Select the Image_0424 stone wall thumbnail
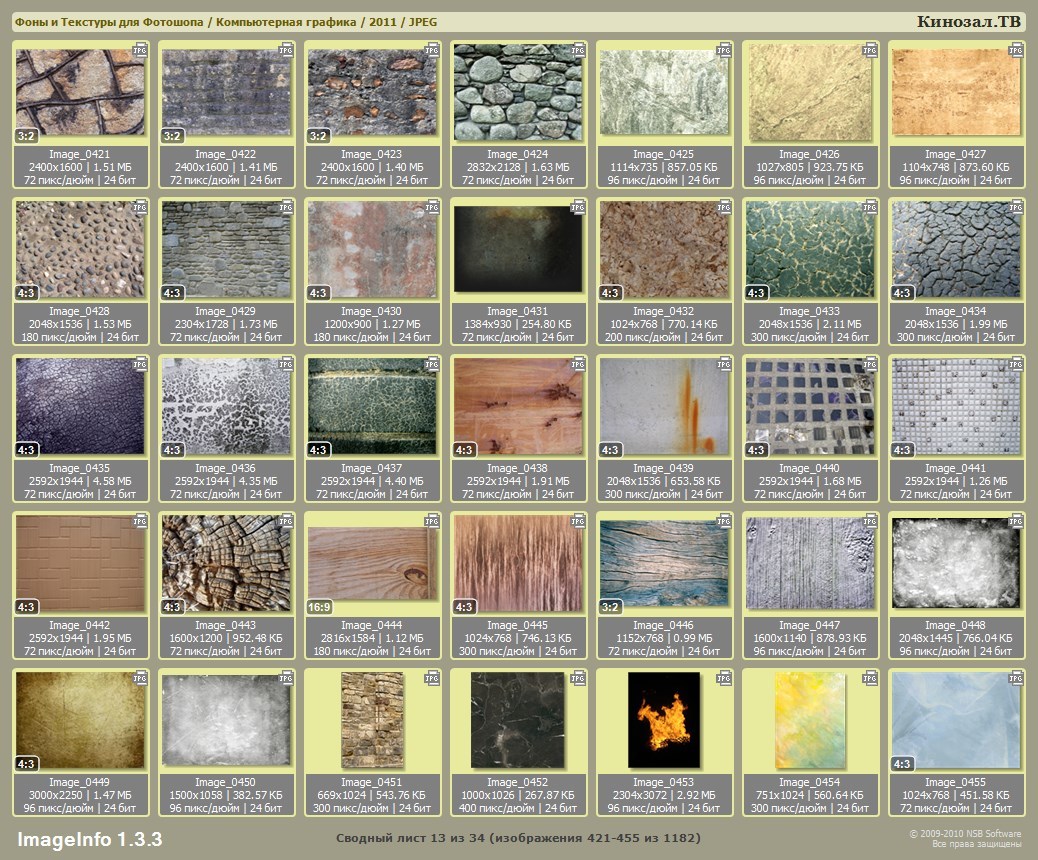 [518, 92]
